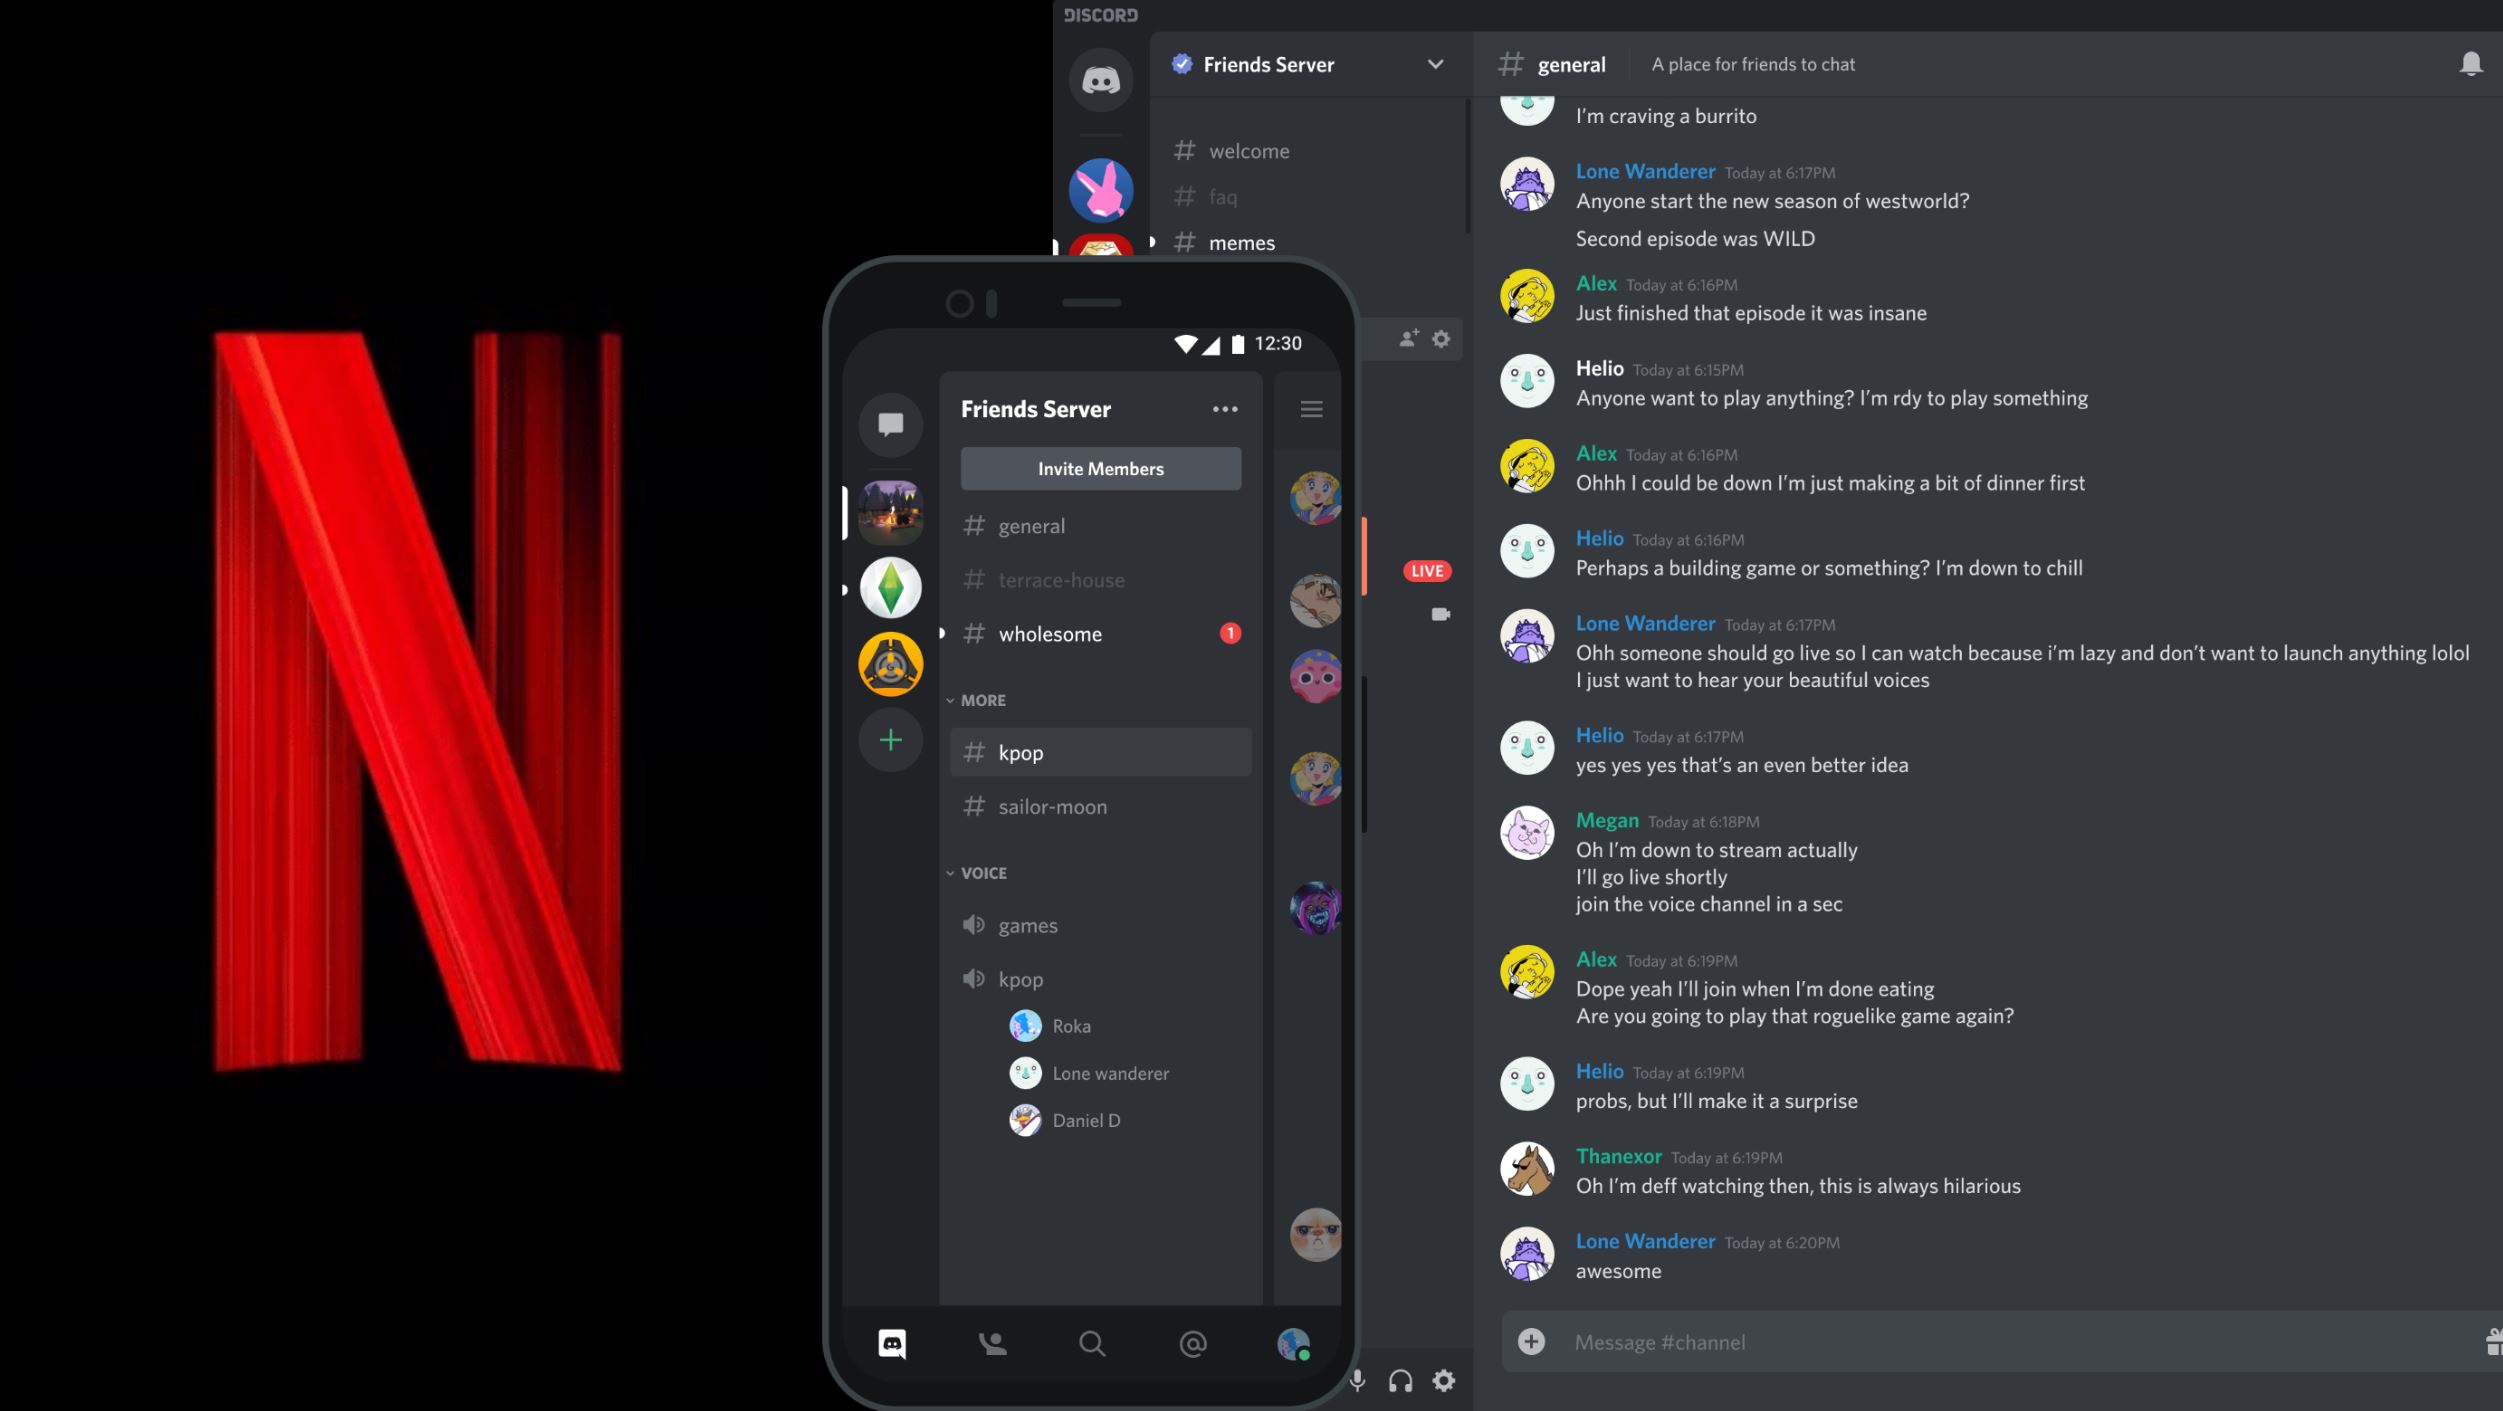Click the Invite Members button
Viewport: 2503px width, 1411px height.
coord(1100,467)
